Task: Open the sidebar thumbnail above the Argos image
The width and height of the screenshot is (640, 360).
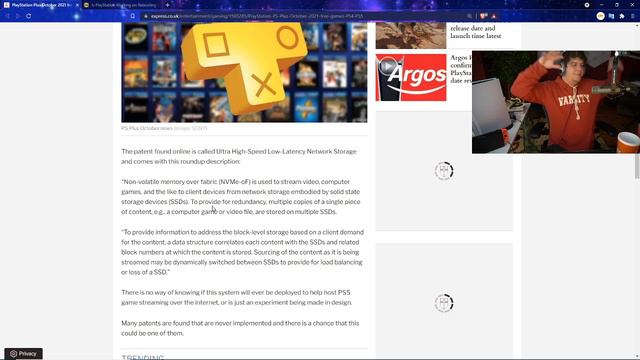Action: [411, 36]
